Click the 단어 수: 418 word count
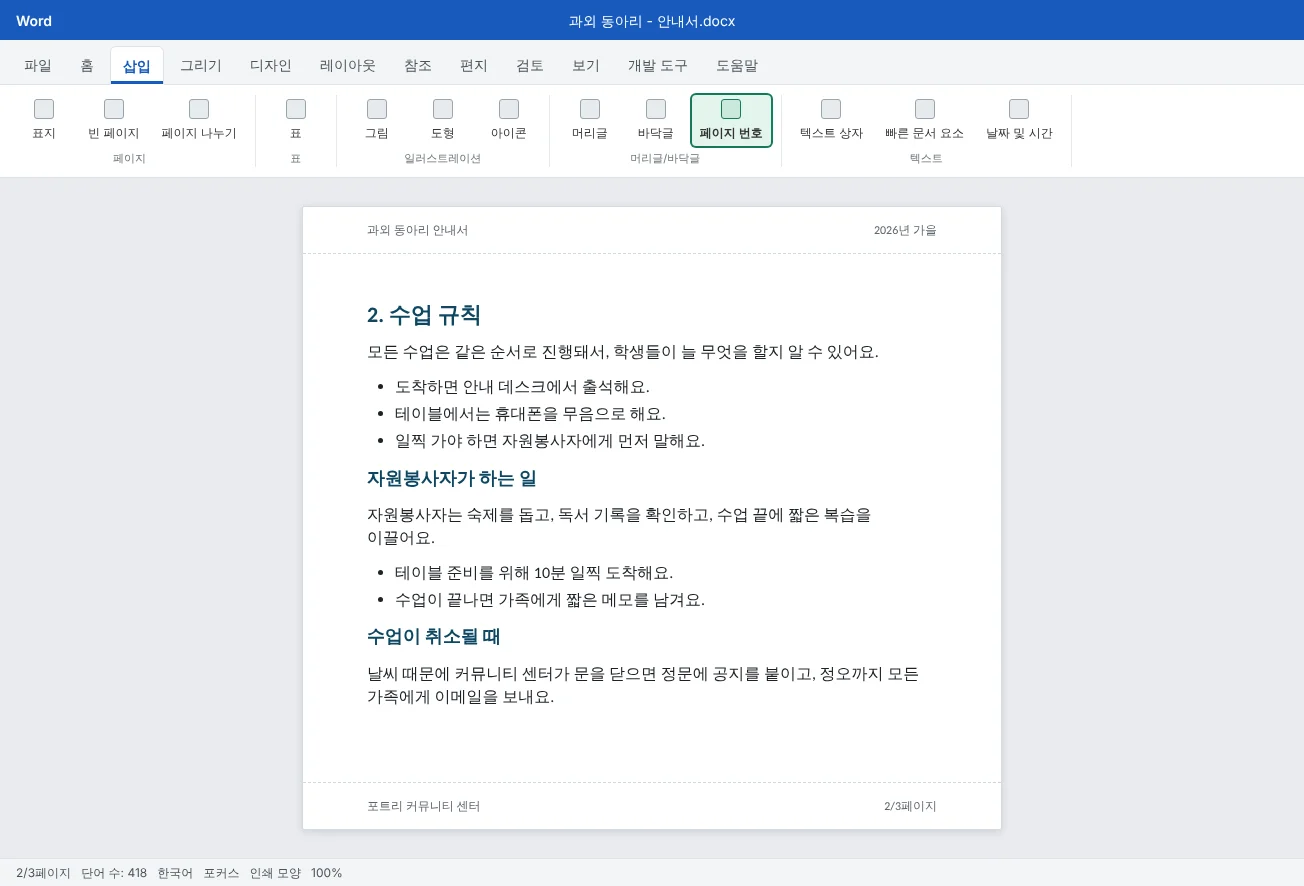Viewport: 1304px width, 886px height. tap(114, 873)
